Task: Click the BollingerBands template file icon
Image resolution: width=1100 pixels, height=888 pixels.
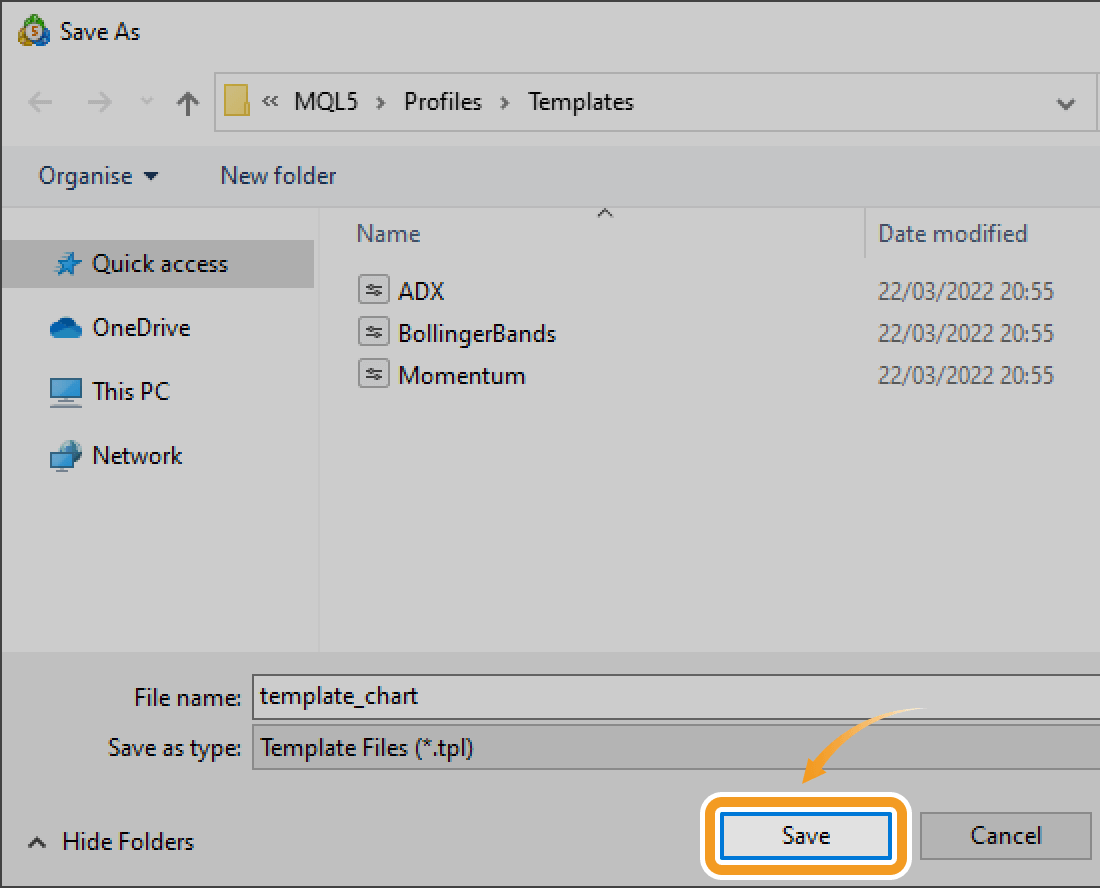Action: [373, 331]
